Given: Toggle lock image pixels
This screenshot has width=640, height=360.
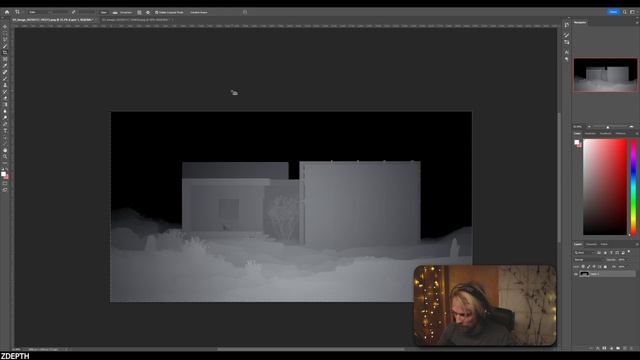Looking at the screenshot, I should 588,267.
